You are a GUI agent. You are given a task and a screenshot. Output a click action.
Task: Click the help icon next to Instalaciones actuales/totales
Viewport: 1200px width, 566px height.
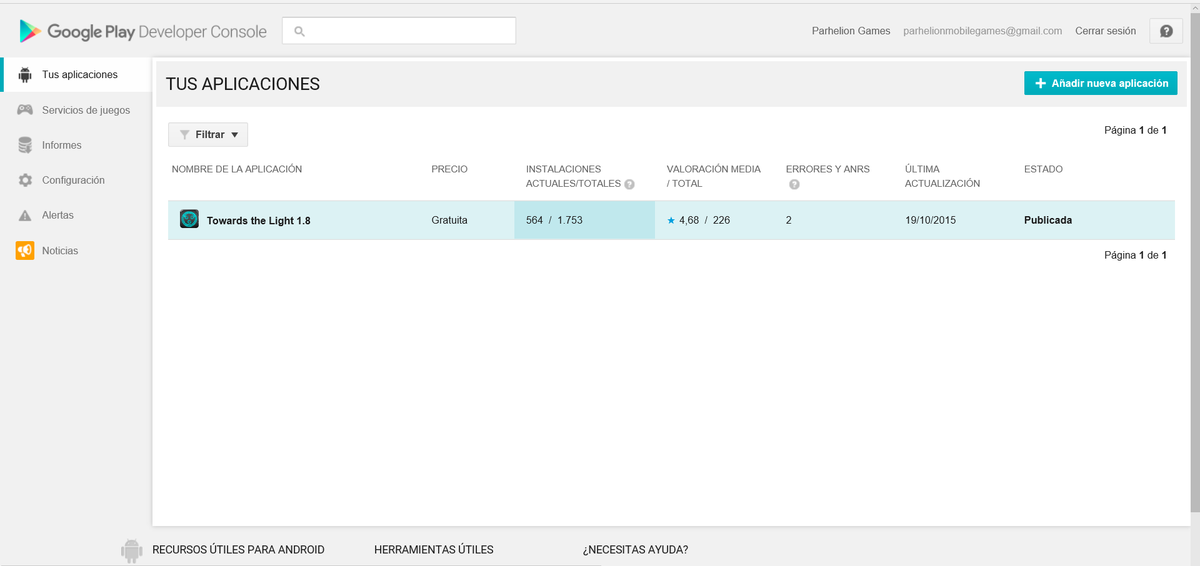630,184
